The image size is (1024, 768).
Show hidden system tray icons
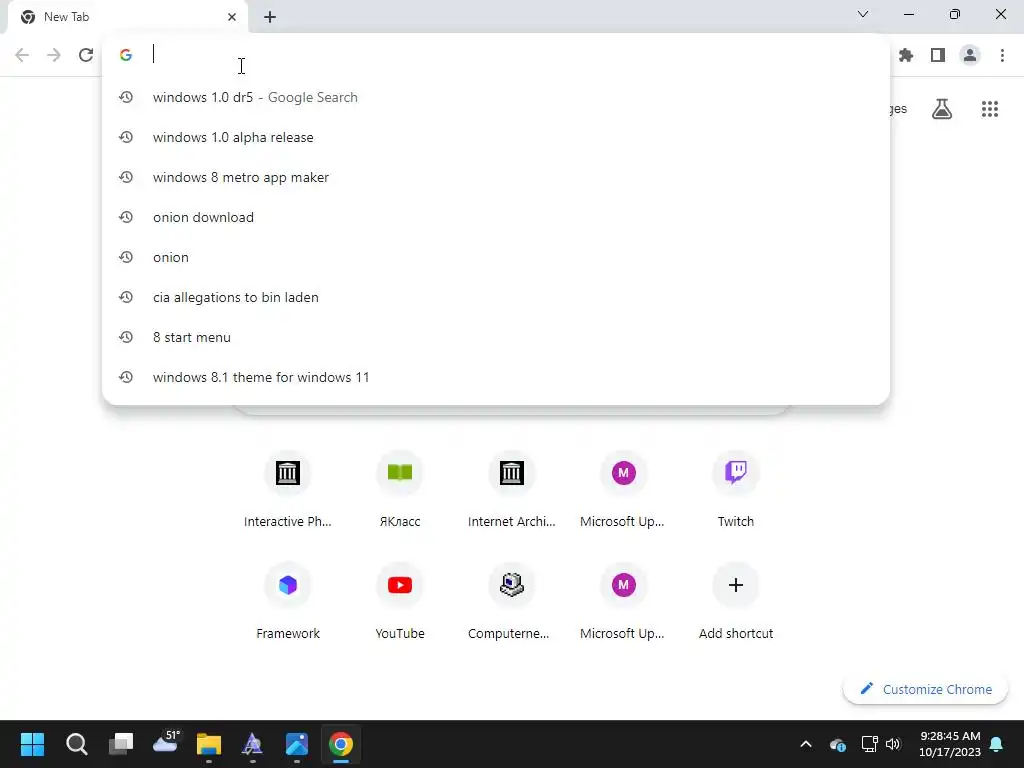(x=806, y=744)
